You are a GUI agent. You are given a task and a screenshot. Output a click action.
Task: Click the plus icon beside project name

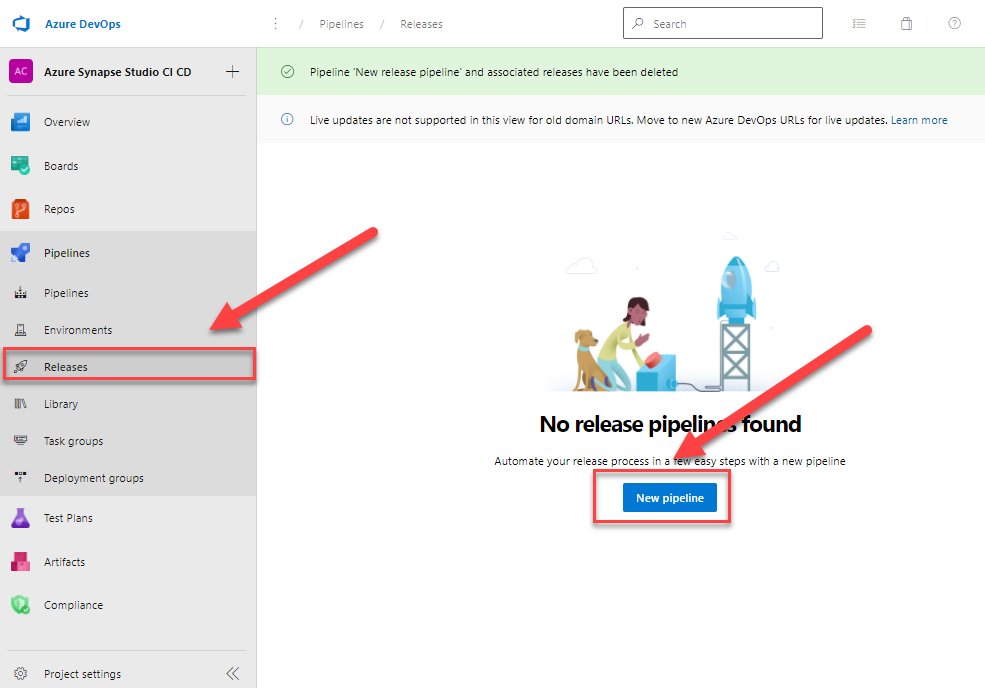(232, 72)
